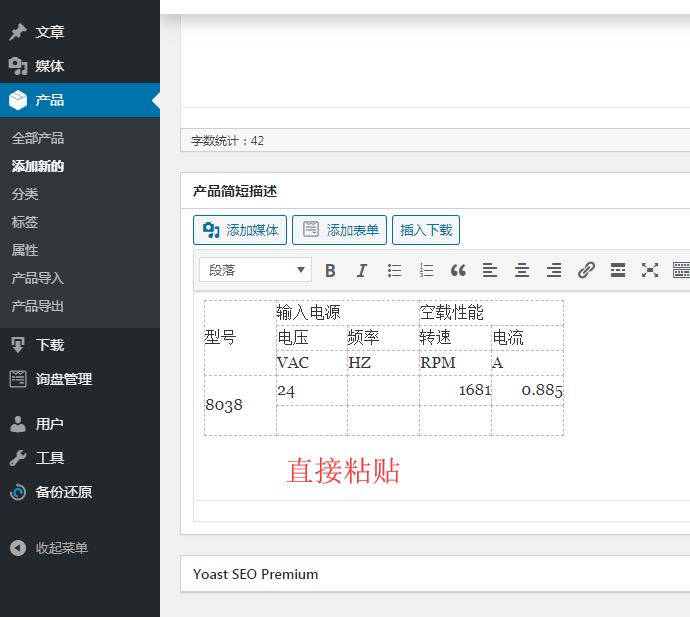Click the media icon beside 媒体
Image resolution: width=690 pixels, height=617 pixels.
click(18, 66)
